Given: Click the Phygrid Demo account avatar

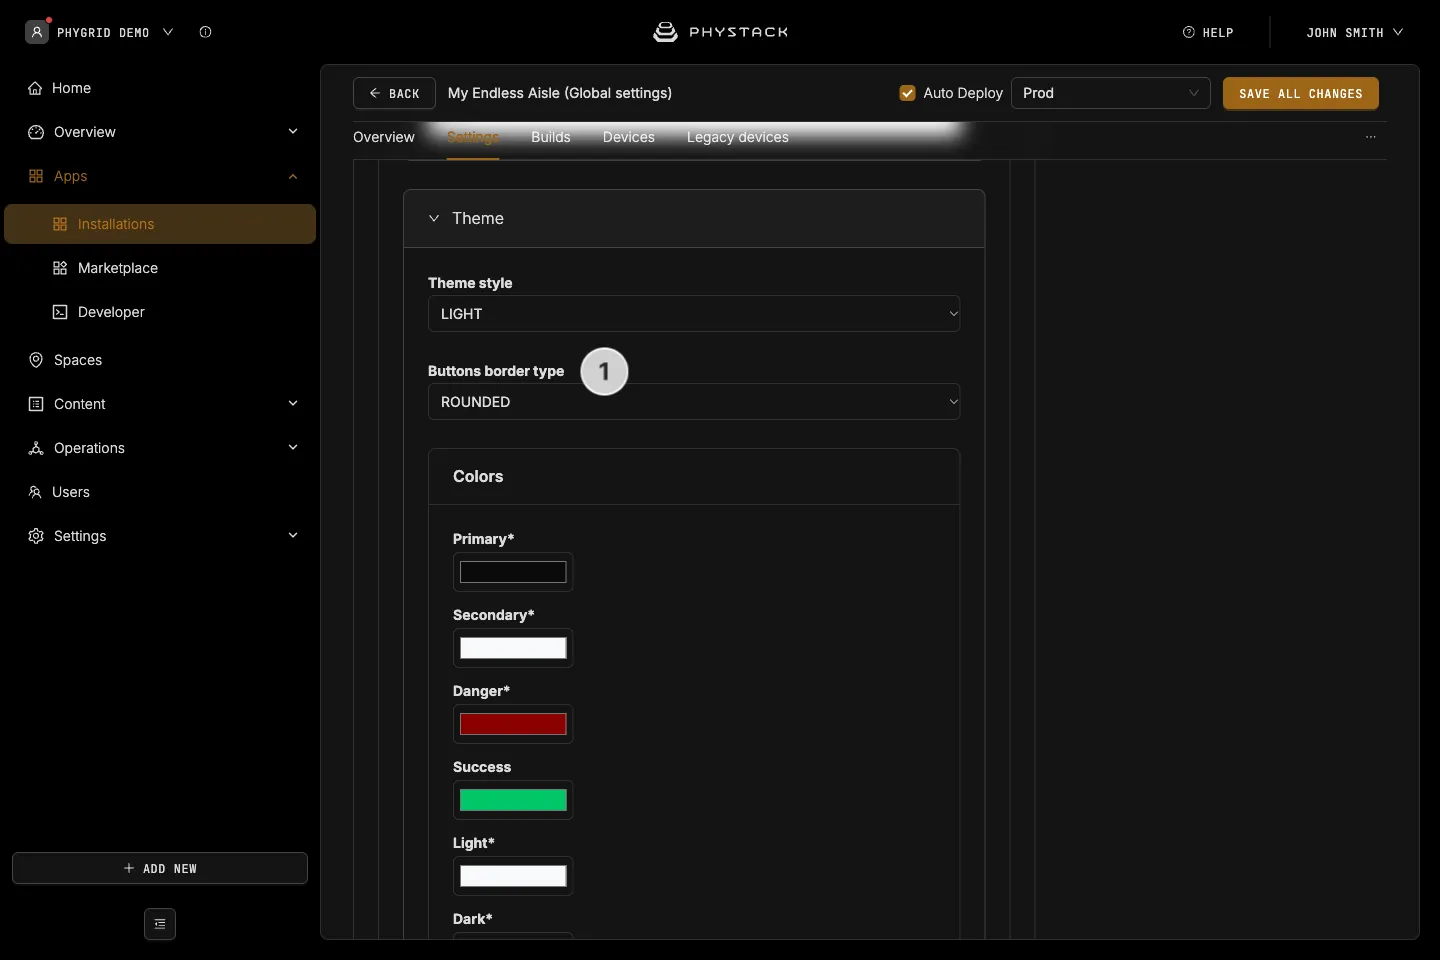Looking at the screenshot, I should 37,32.
